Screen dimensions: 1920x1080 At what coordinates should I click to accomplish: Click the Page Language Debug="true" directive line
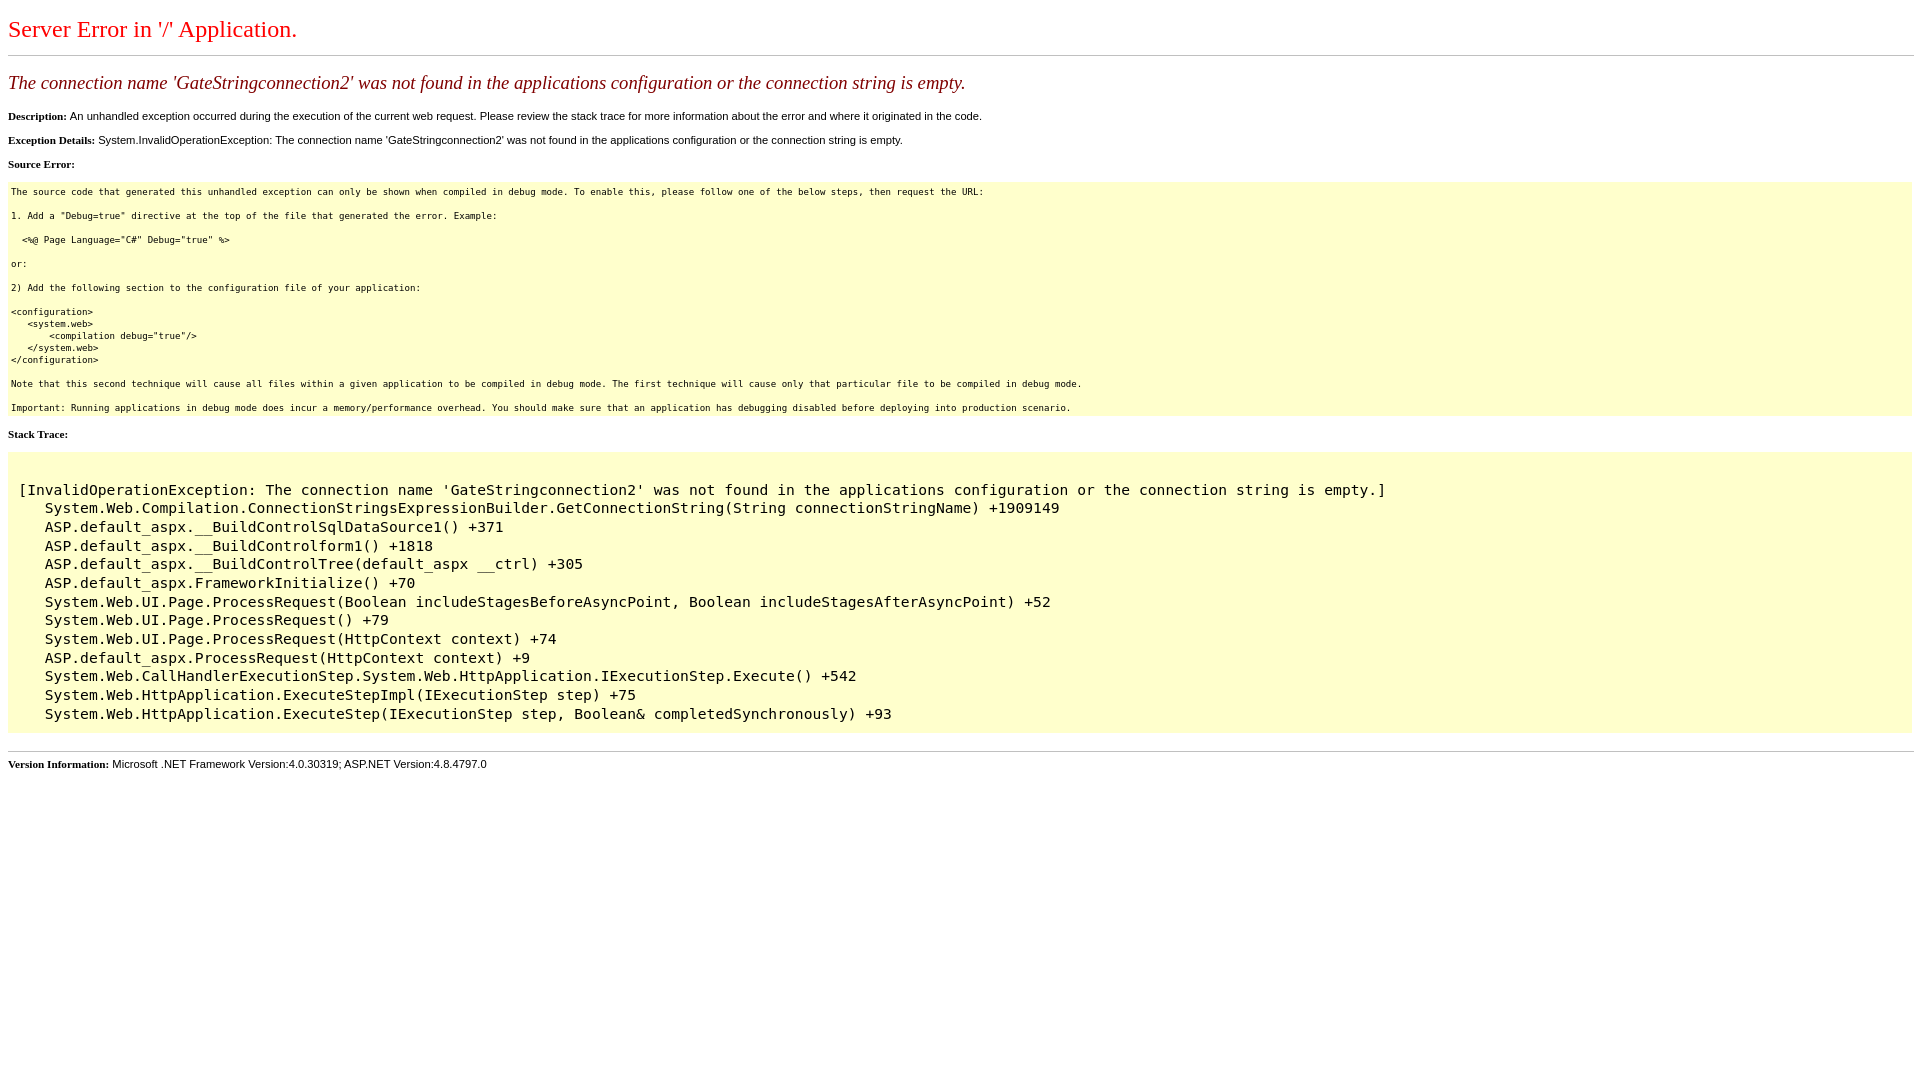pos(126,241)
